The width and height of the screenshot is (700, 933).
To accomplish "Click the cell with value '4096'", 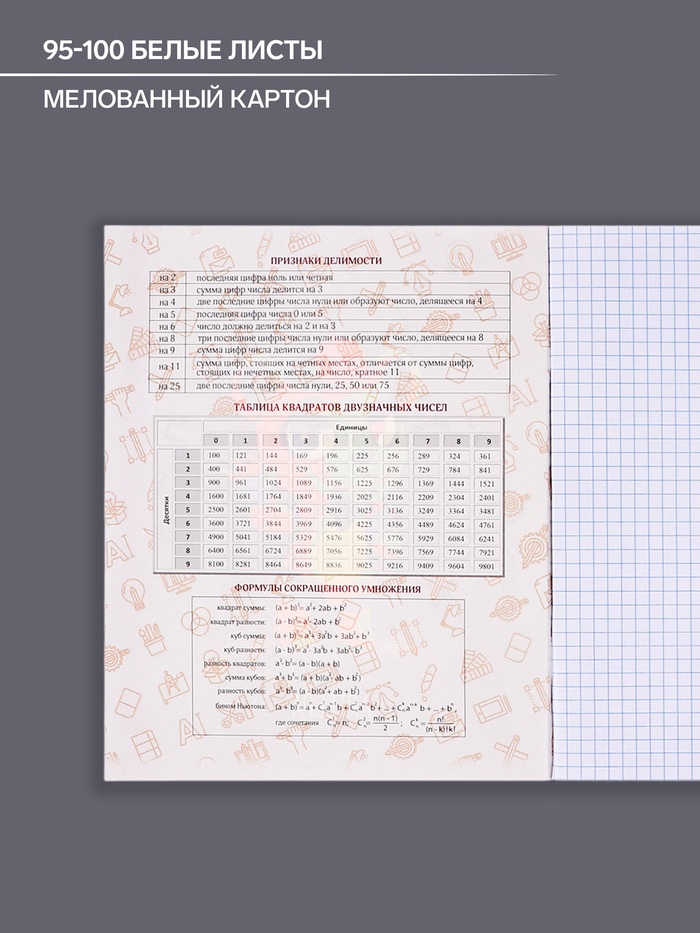I will (334, 524).
